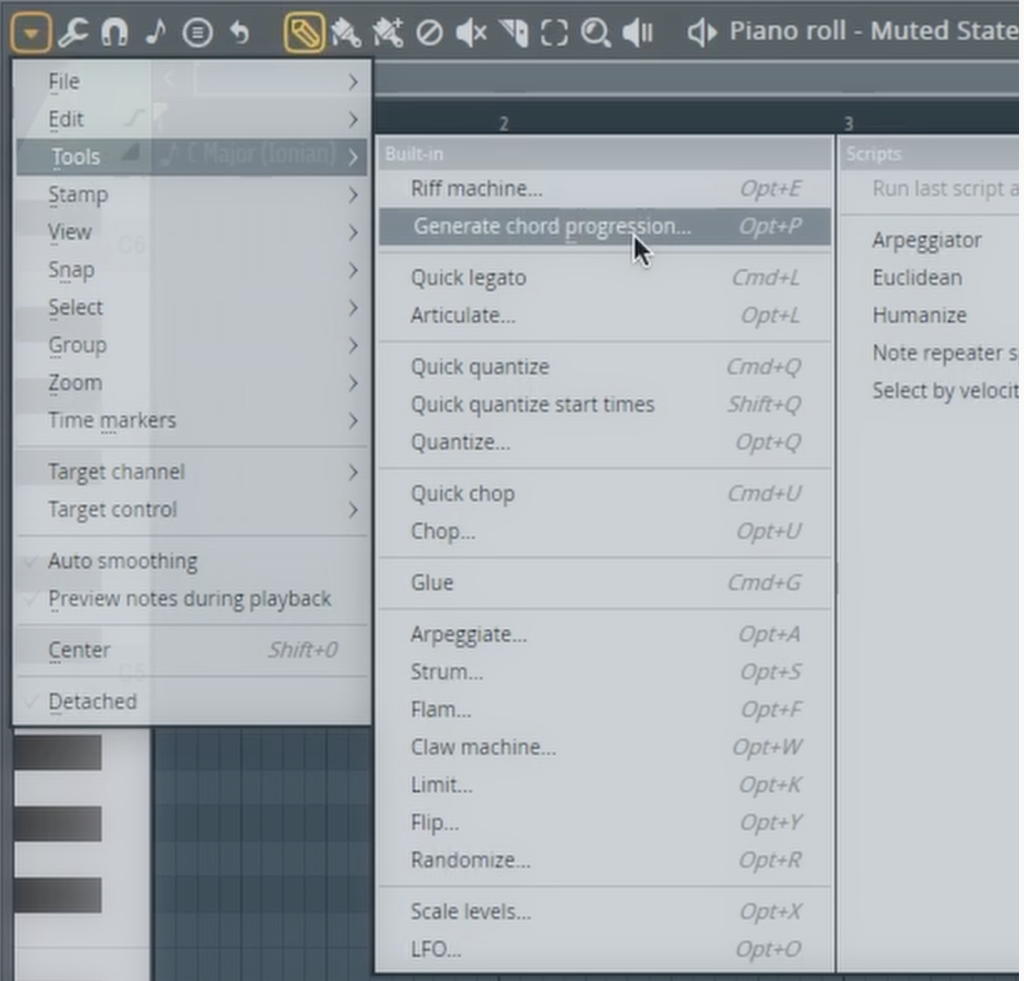
Task: Open the LFO tool
Action: coord(605,950)
